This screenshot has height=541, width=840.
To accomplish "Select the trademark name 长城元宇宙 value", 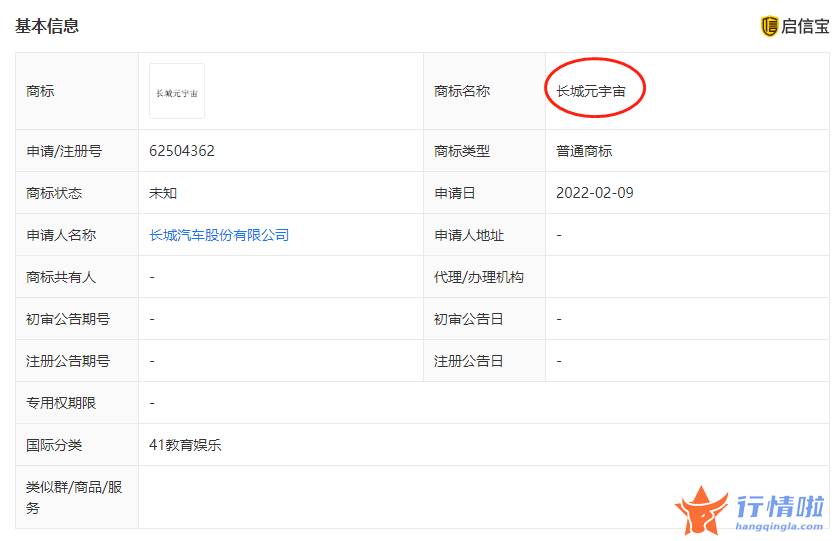I will 591,91.
